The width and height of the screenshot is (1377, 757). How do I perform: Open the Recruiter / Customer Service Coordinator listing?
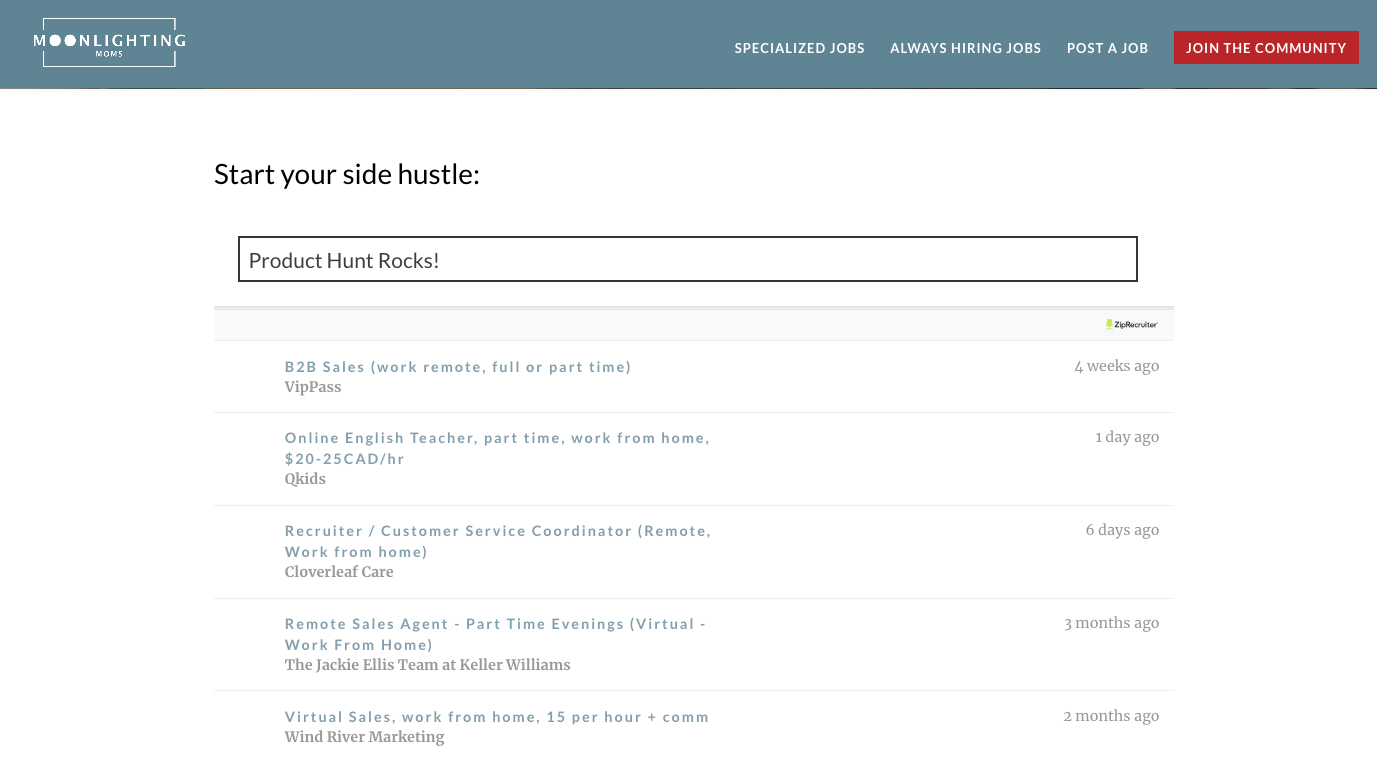click(x=498, y=541)
